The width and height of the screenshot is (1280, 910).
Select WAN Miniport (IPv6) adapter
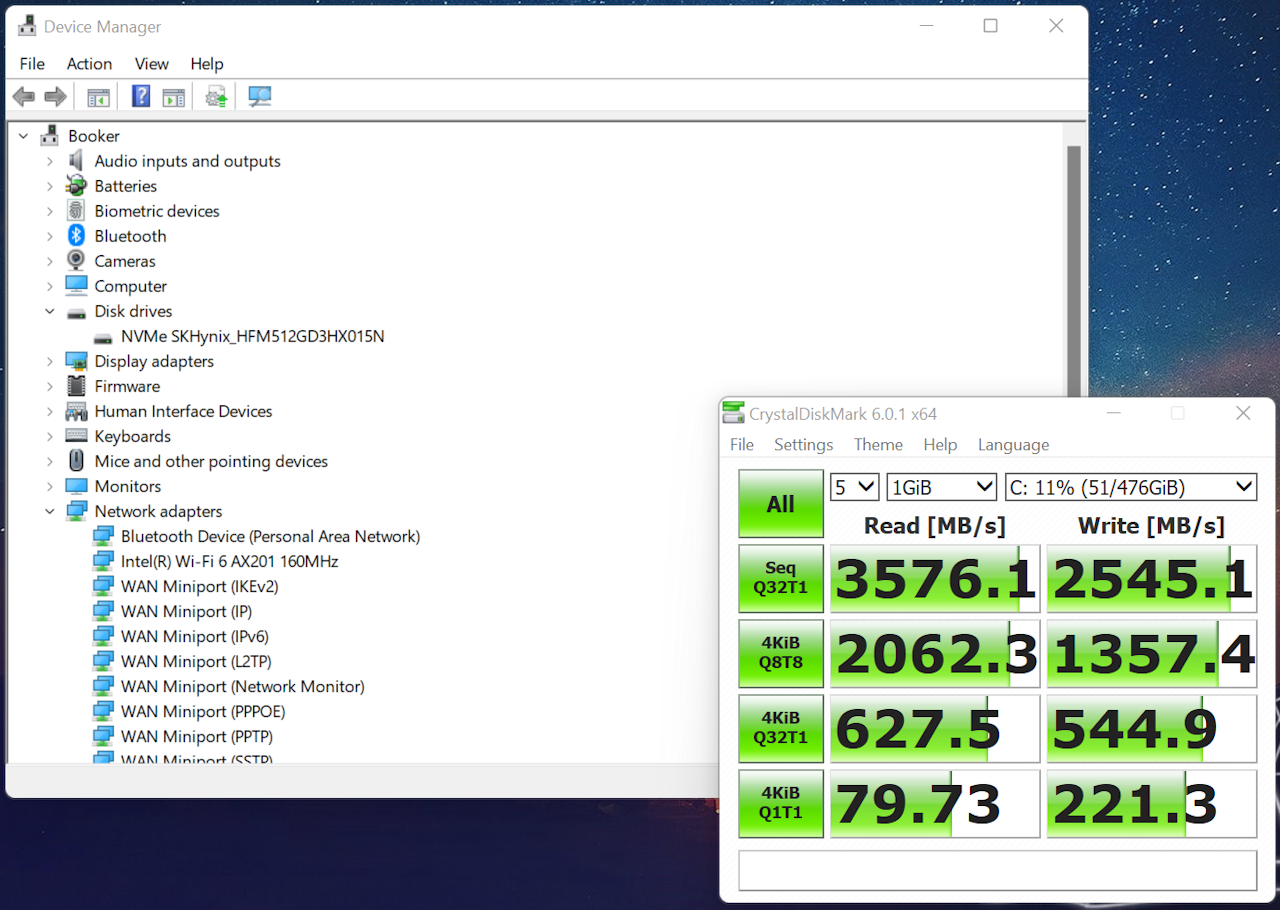[x=195, y=636]
